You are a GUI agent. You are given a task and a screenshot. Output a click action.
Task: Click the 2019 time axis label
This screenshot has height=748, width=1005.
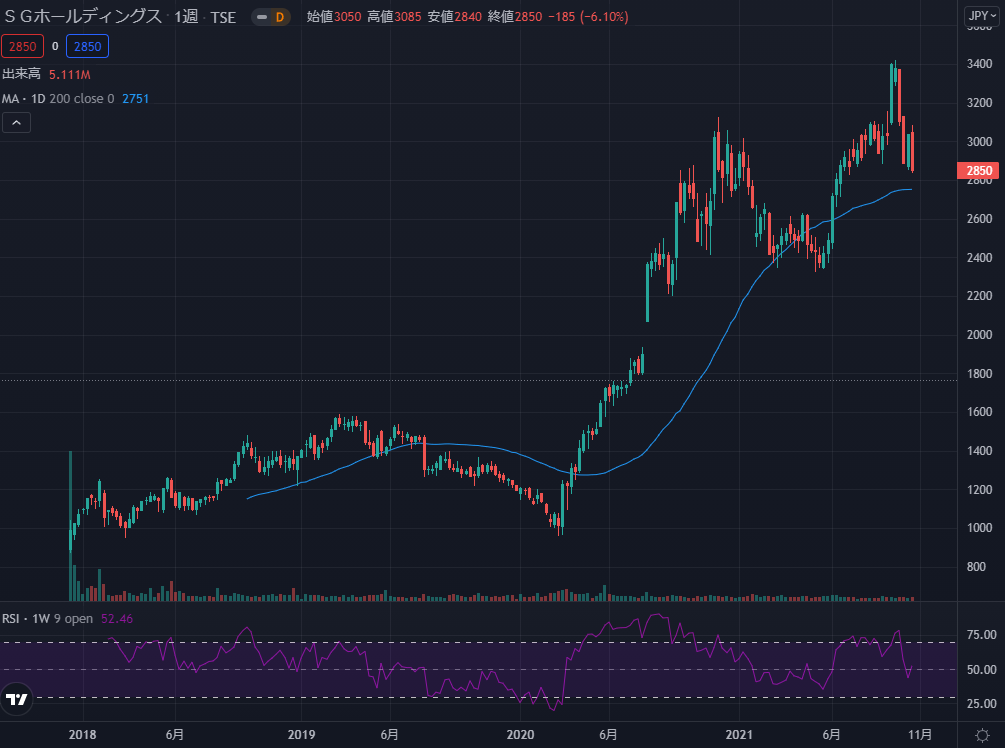point(301,735)
